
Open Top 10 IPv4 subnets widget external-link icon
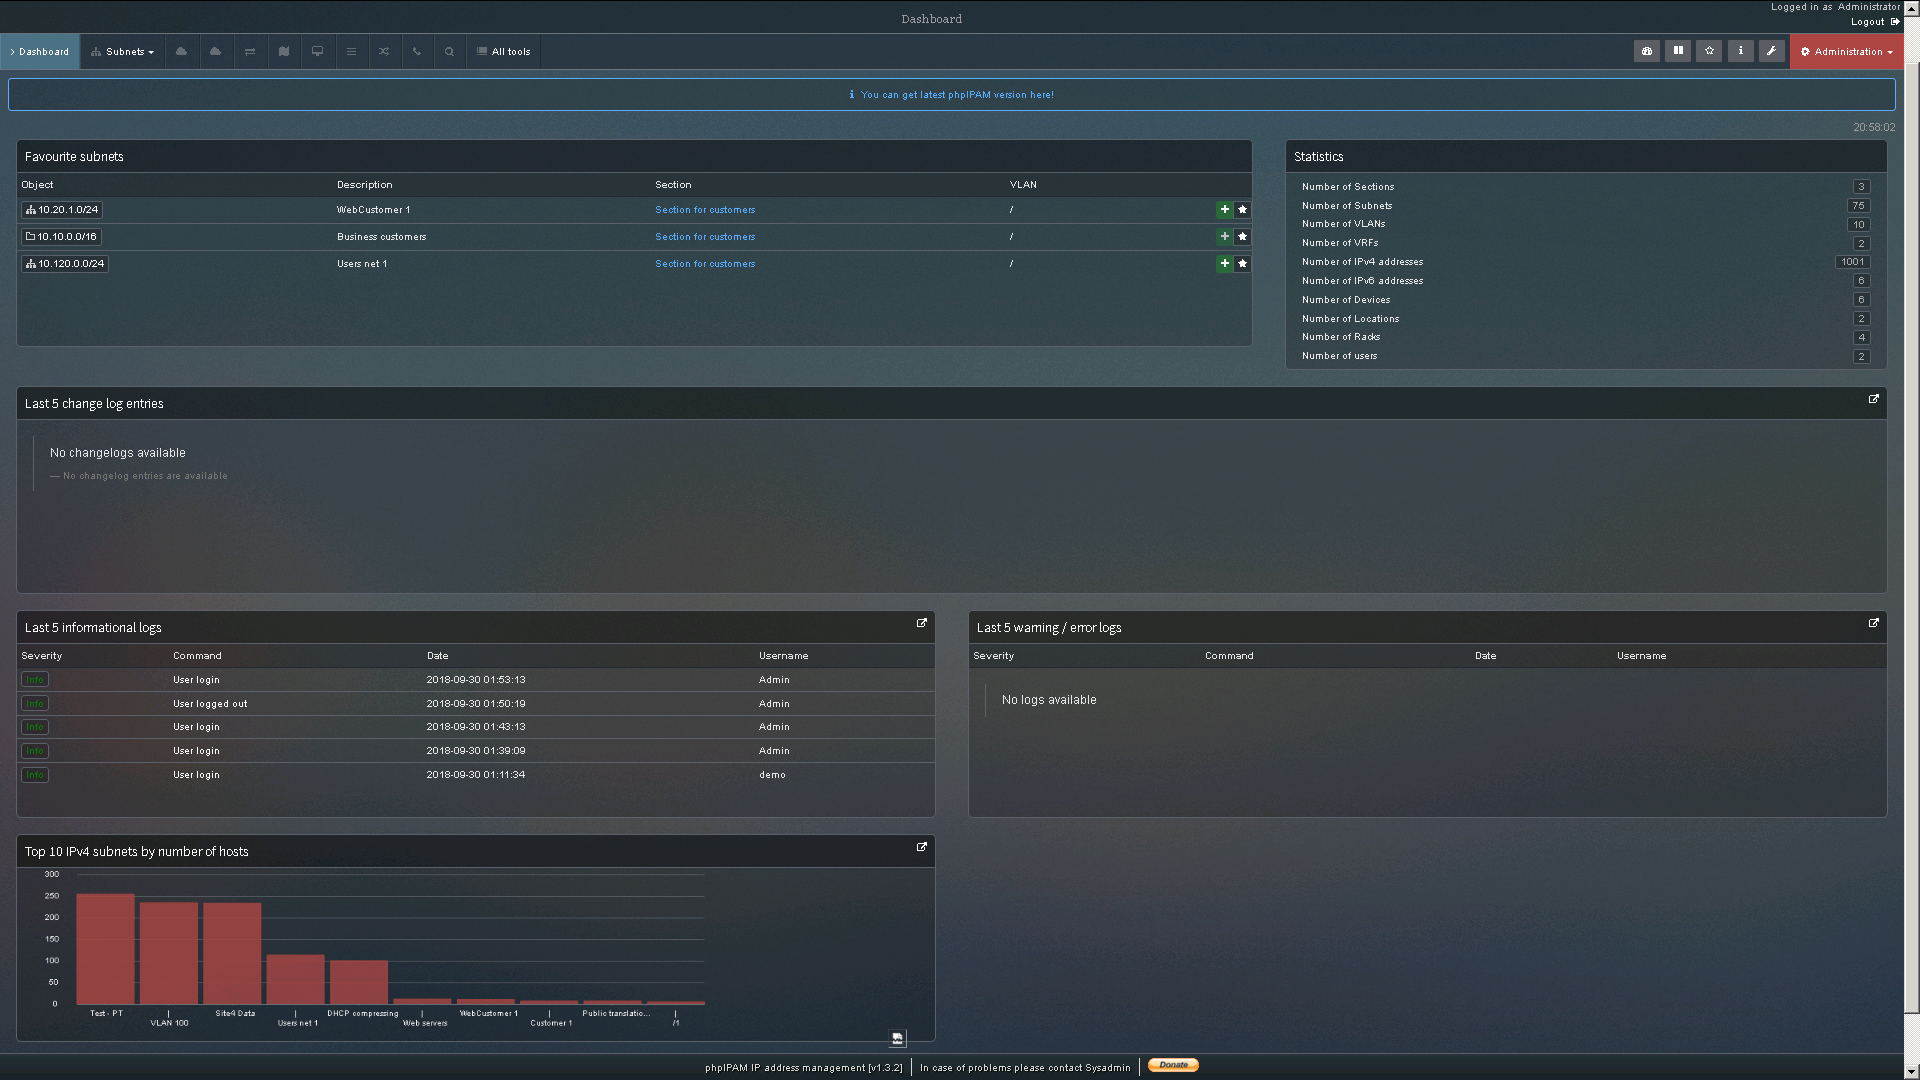click(921, 847)
